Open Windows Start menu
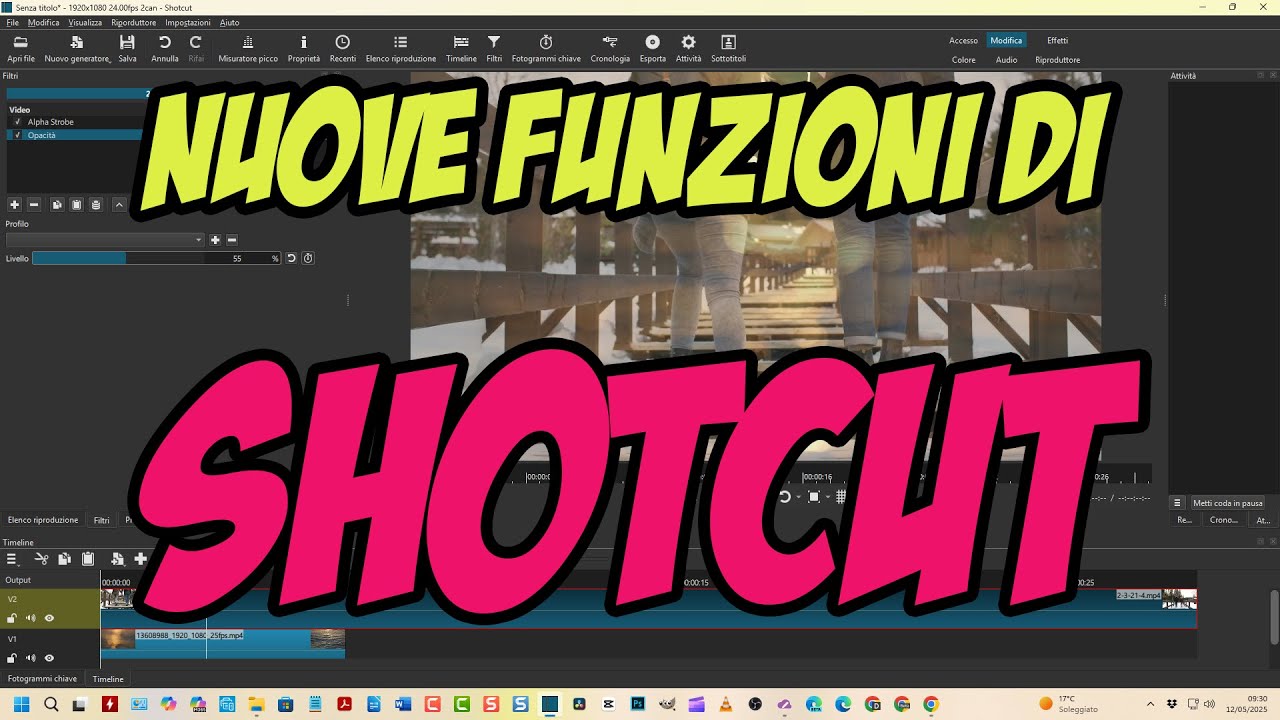 click(21, 704)
